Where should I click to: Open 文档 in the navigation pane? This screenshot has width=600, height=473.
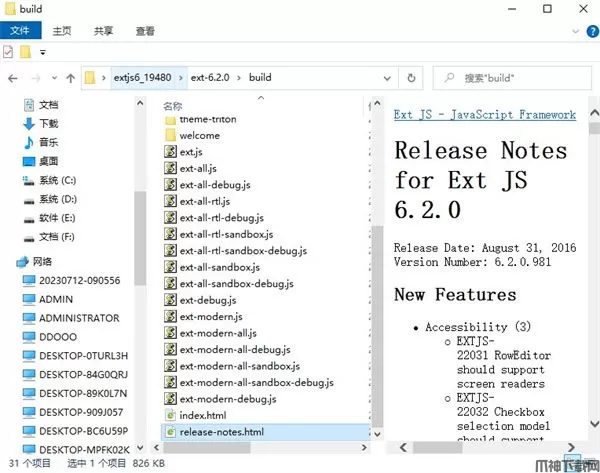tap(49, 105)
